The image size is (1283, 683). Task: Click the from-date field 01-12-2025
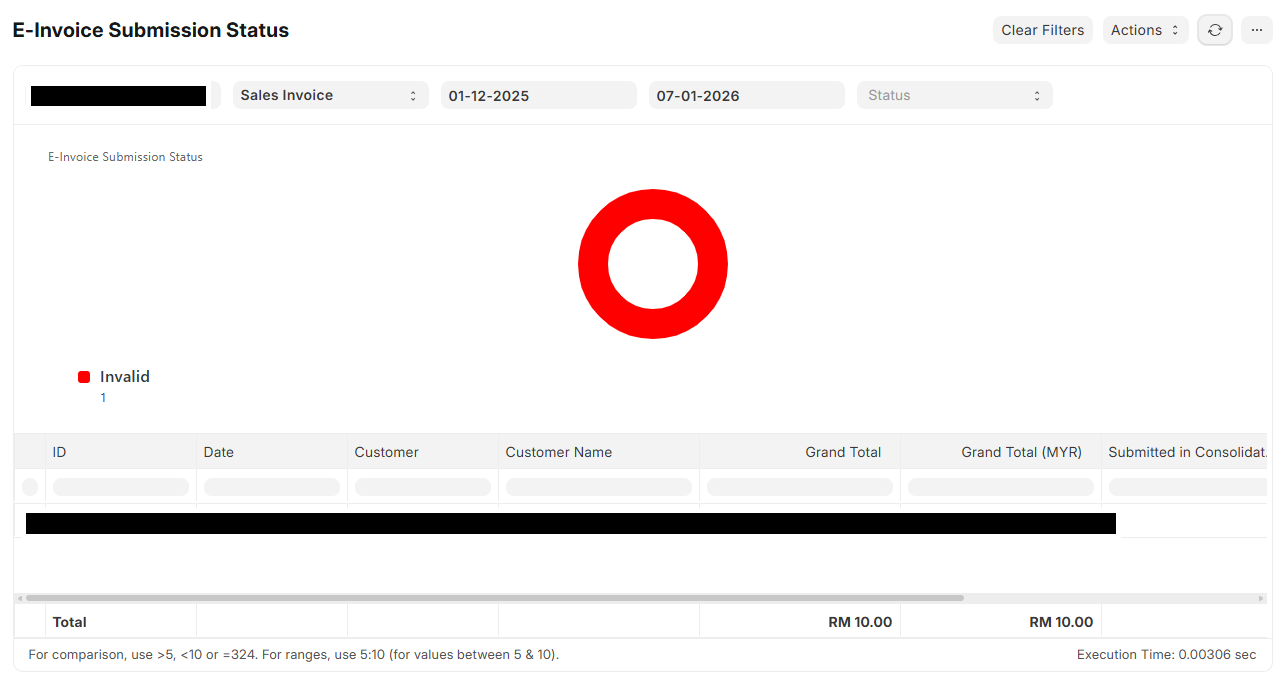(x=538, y=95)
